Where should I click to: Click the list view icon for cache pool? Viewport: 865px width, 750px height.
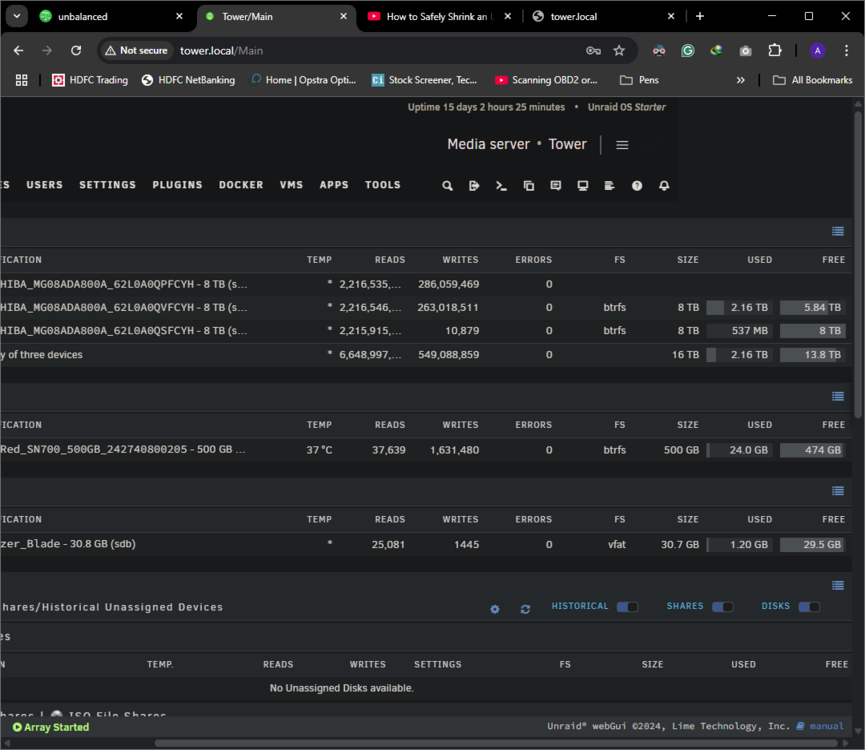click(x=837, y=397)
